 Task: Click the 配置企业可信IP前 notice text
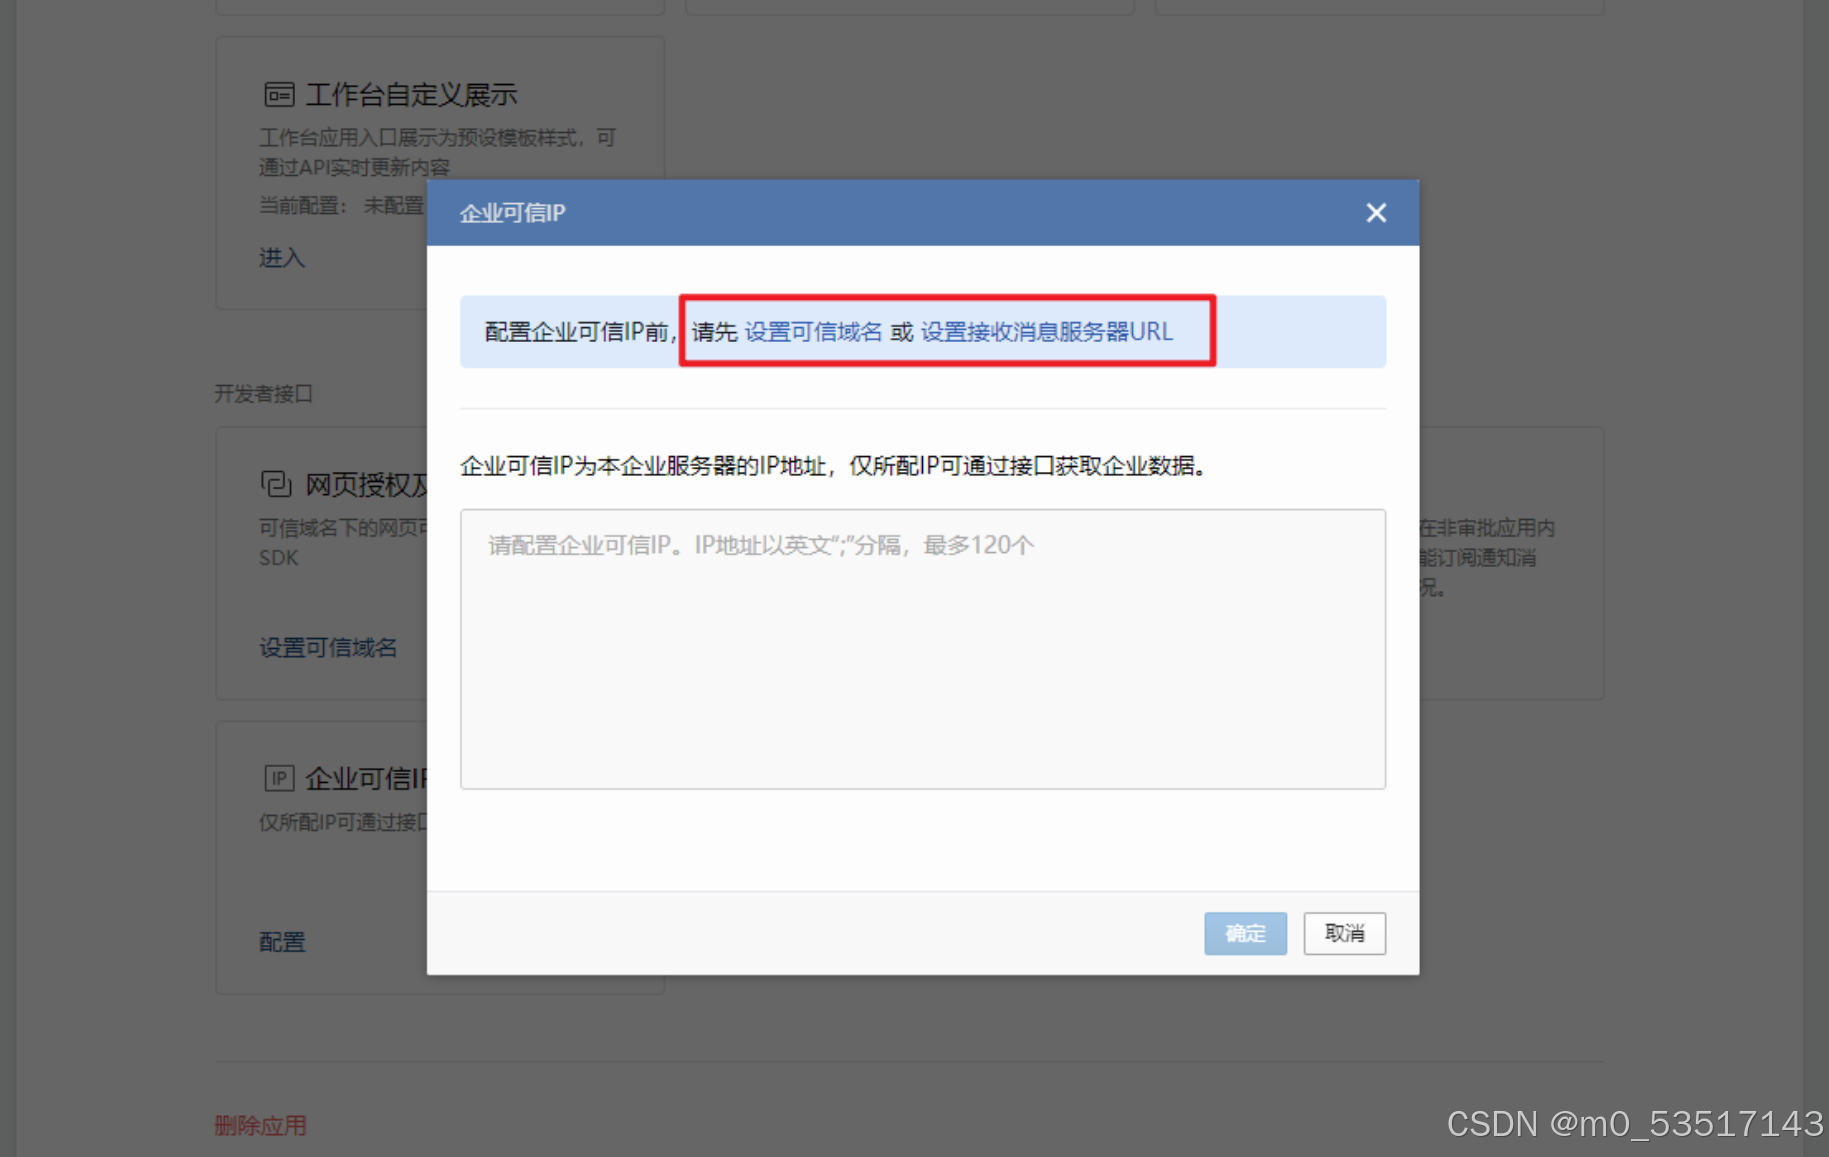(x=580, y=332)
